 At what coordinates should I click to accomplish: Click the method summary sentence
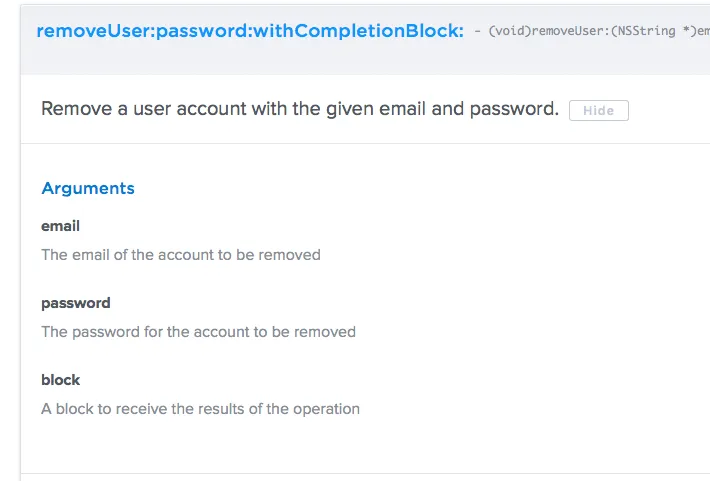click(299, 109)
